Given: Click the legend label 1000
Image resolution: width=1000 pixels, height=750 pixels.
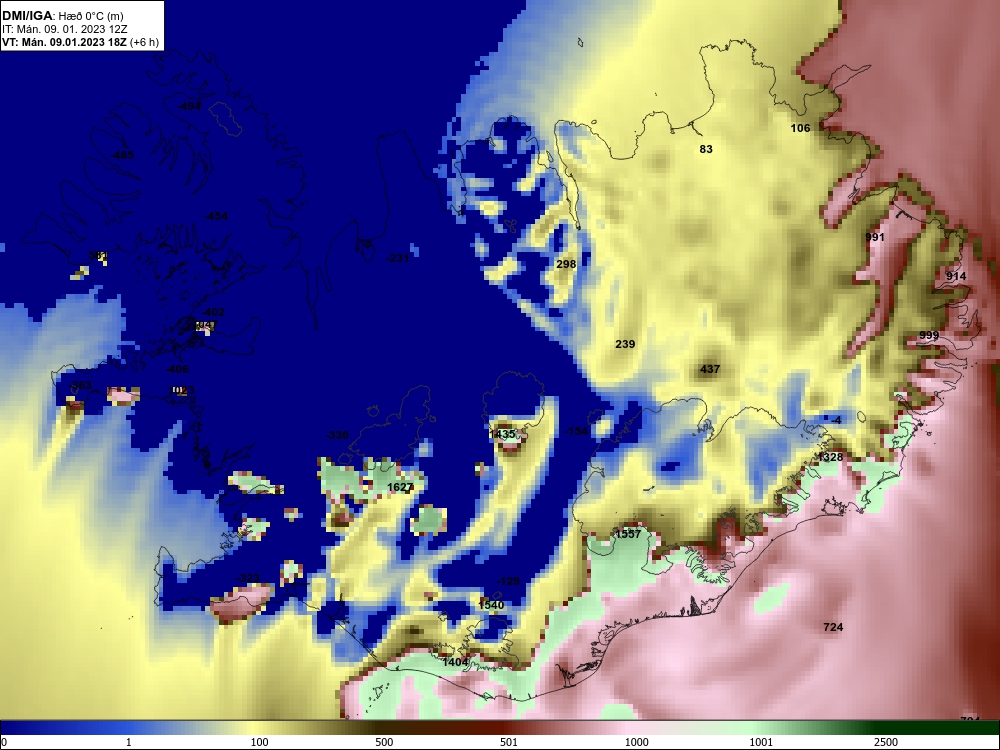Looking at the screenshot, I should coord(636,742).
